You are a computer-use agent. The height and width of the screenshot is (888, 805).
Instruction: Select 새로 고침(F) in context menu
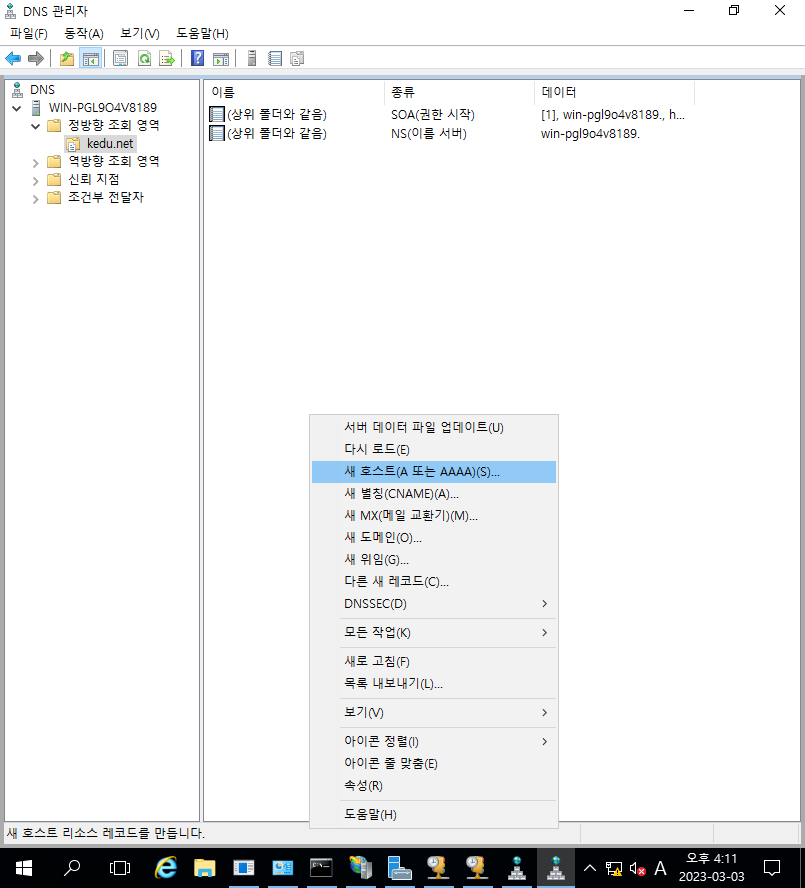(433, 661)
